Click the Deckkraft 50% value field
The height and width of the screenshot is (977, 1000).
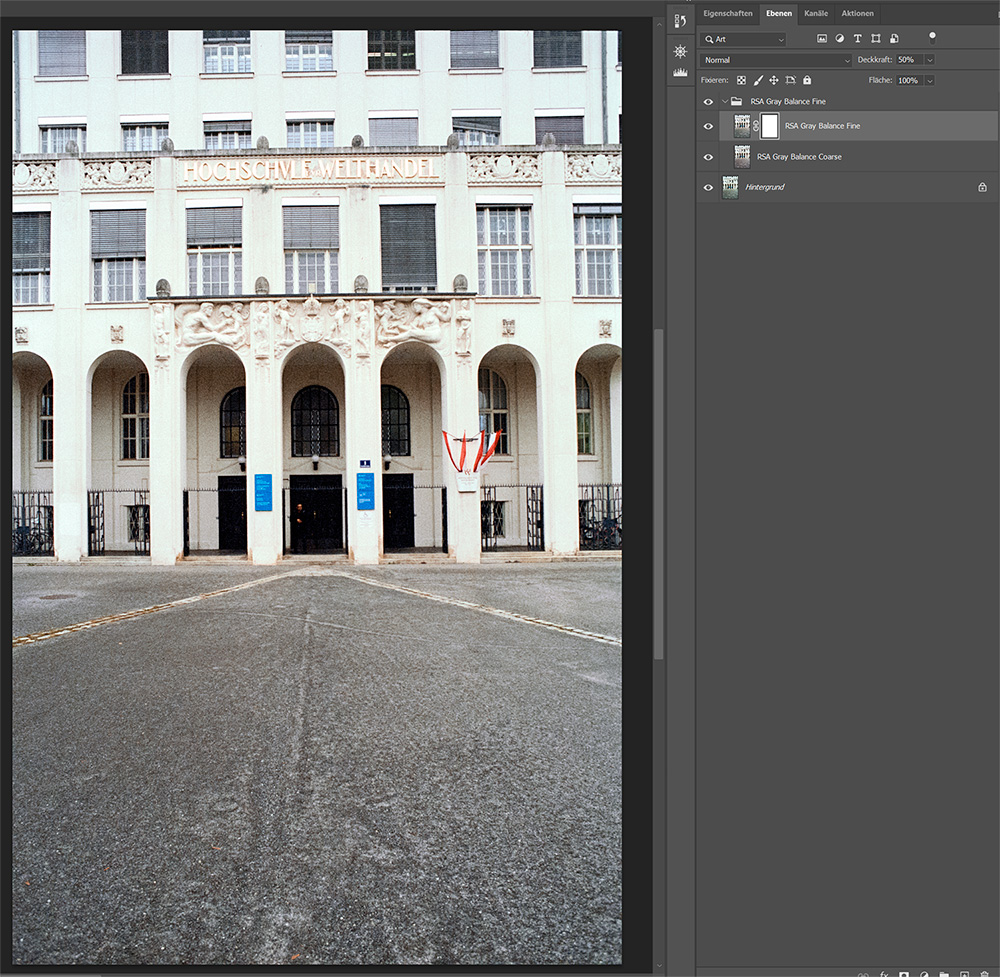click(x=910, y=60)
